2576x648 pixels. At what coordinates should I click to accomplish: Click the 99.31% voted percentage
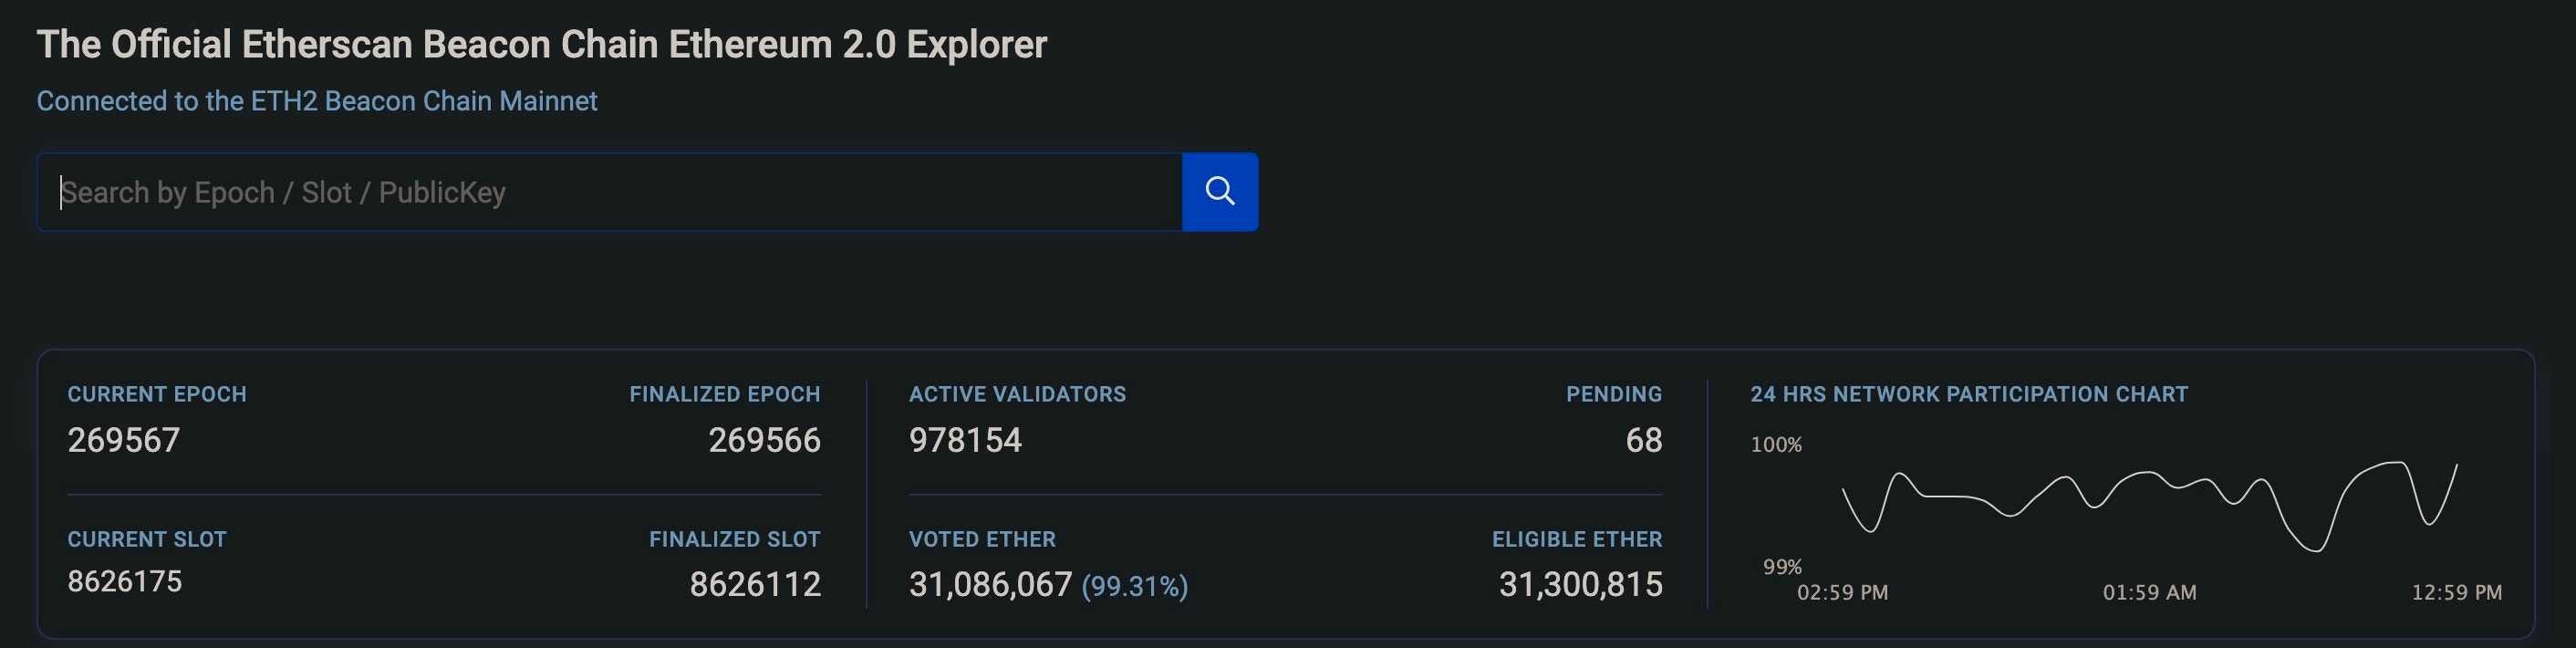coord(1135,586)
